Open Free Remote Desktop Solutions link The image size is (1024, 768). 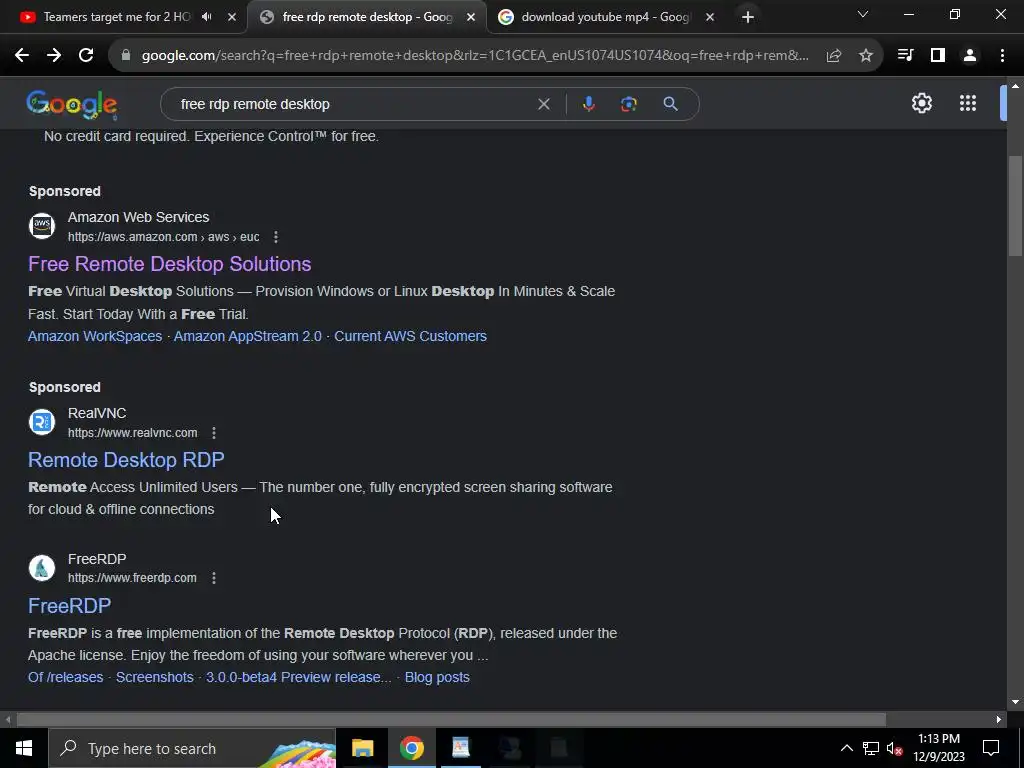click(170, 264)
